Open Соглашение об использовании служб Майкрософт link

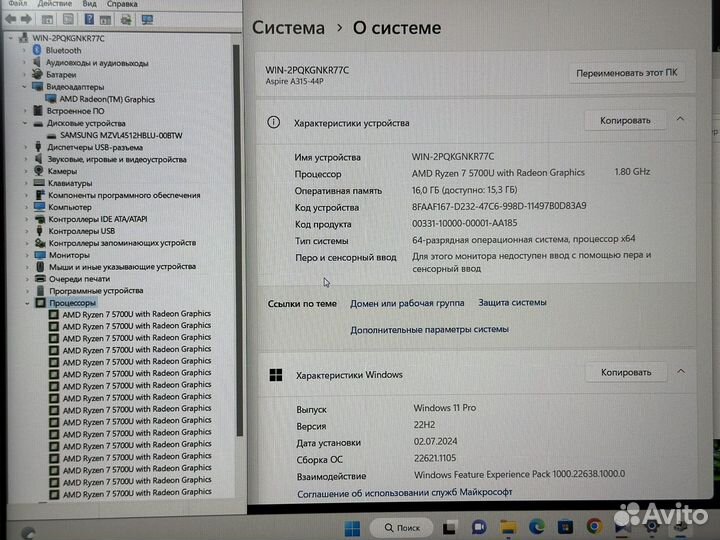coord(405,493)
